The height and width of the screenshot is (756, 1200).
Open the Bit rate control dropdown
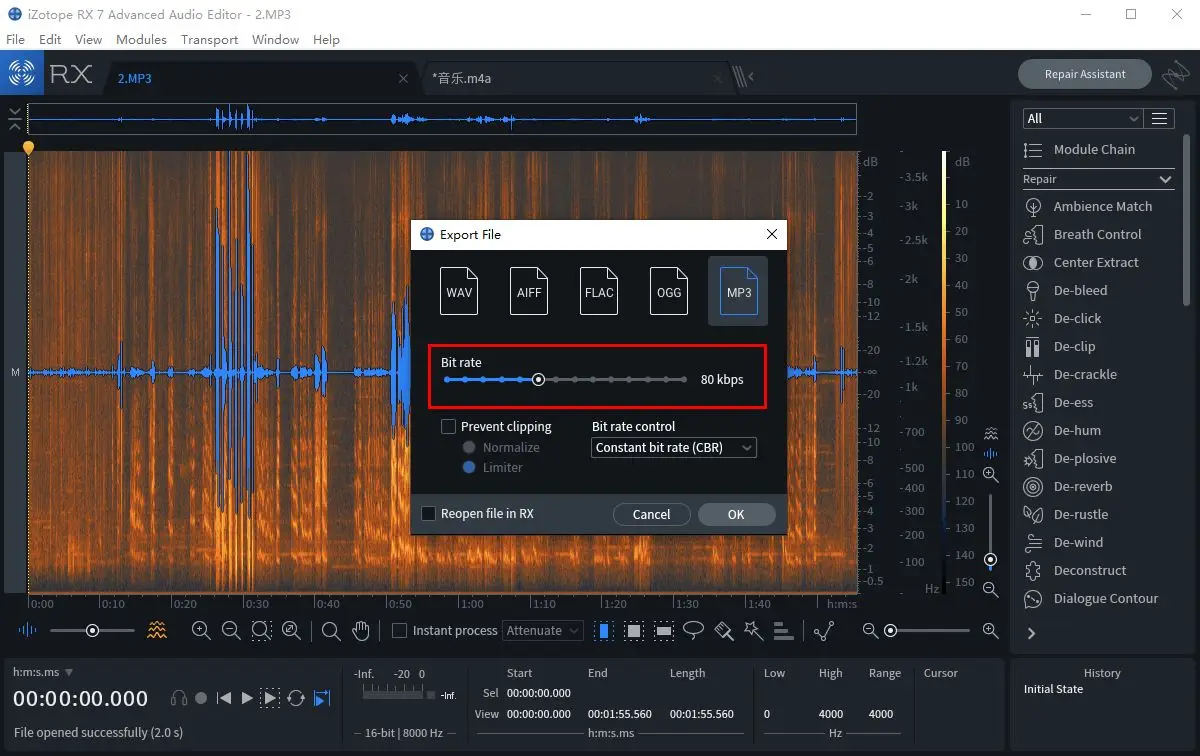coord(674,448)
